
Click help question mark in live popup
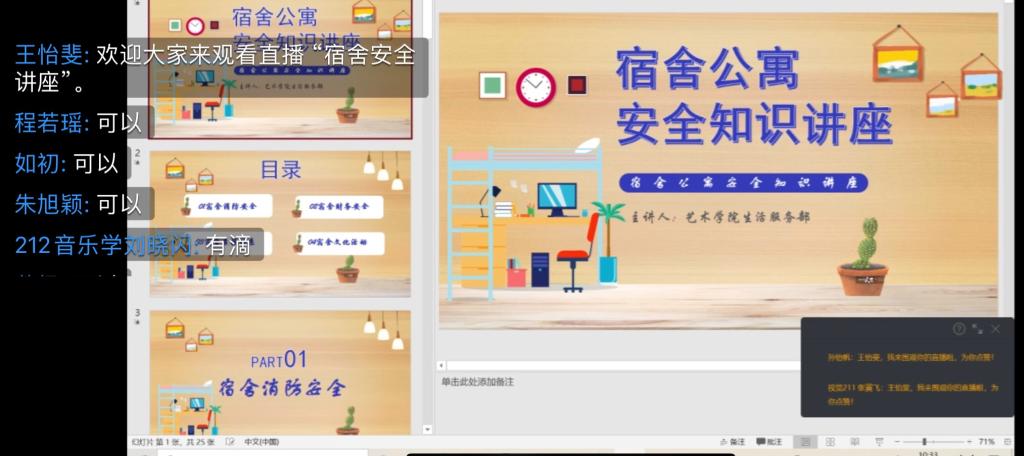pos(959,329)
